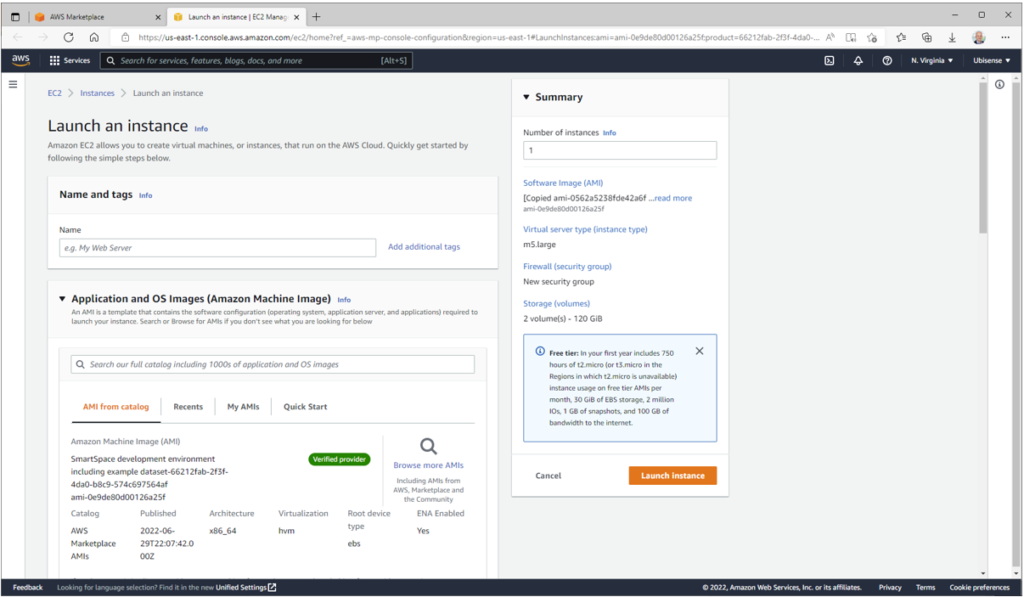Click the Free tier info icon

coord(540,351)
